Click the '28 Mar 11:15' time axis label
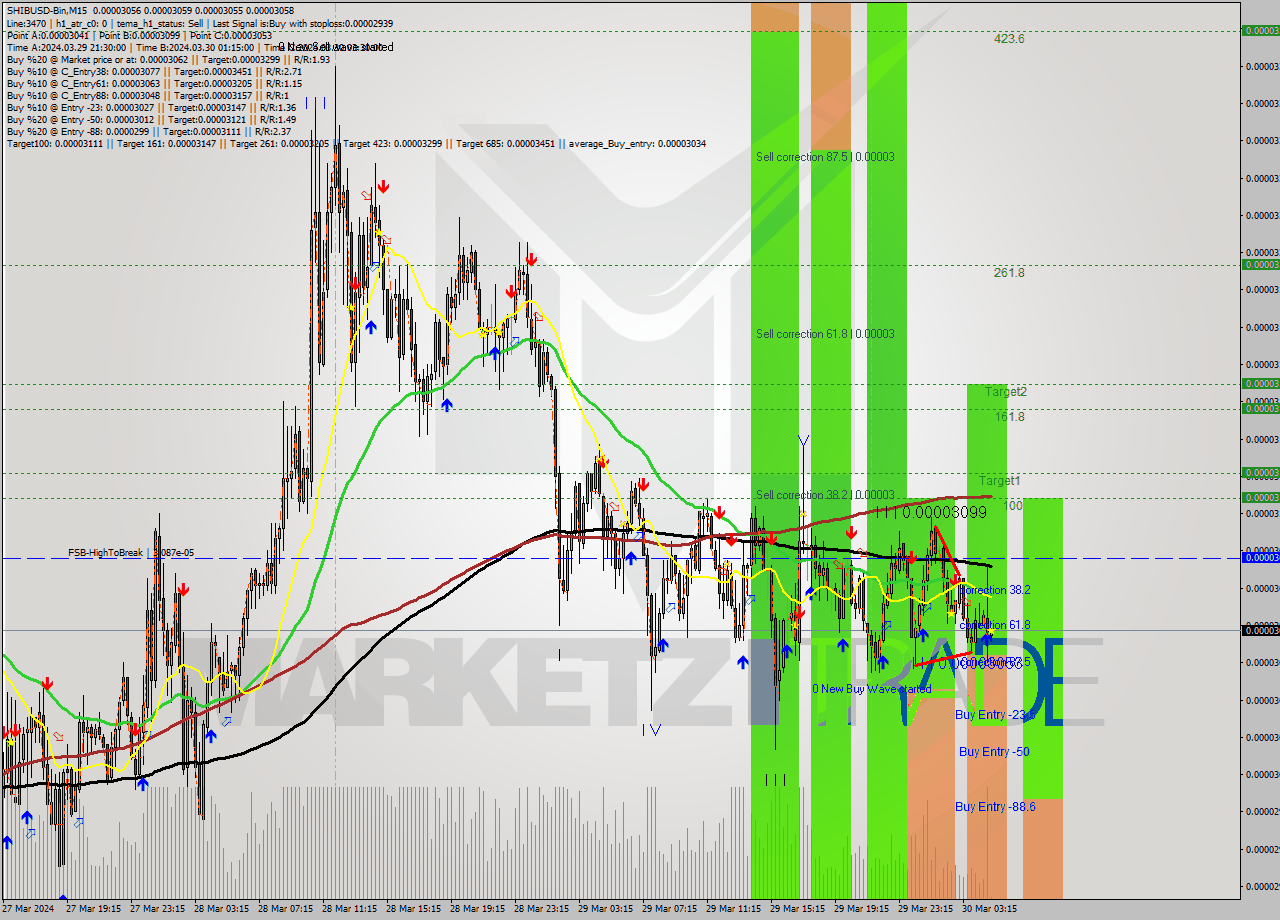Image resolution: width=1280 pixels, height=920 pixels. coord(350,909)
